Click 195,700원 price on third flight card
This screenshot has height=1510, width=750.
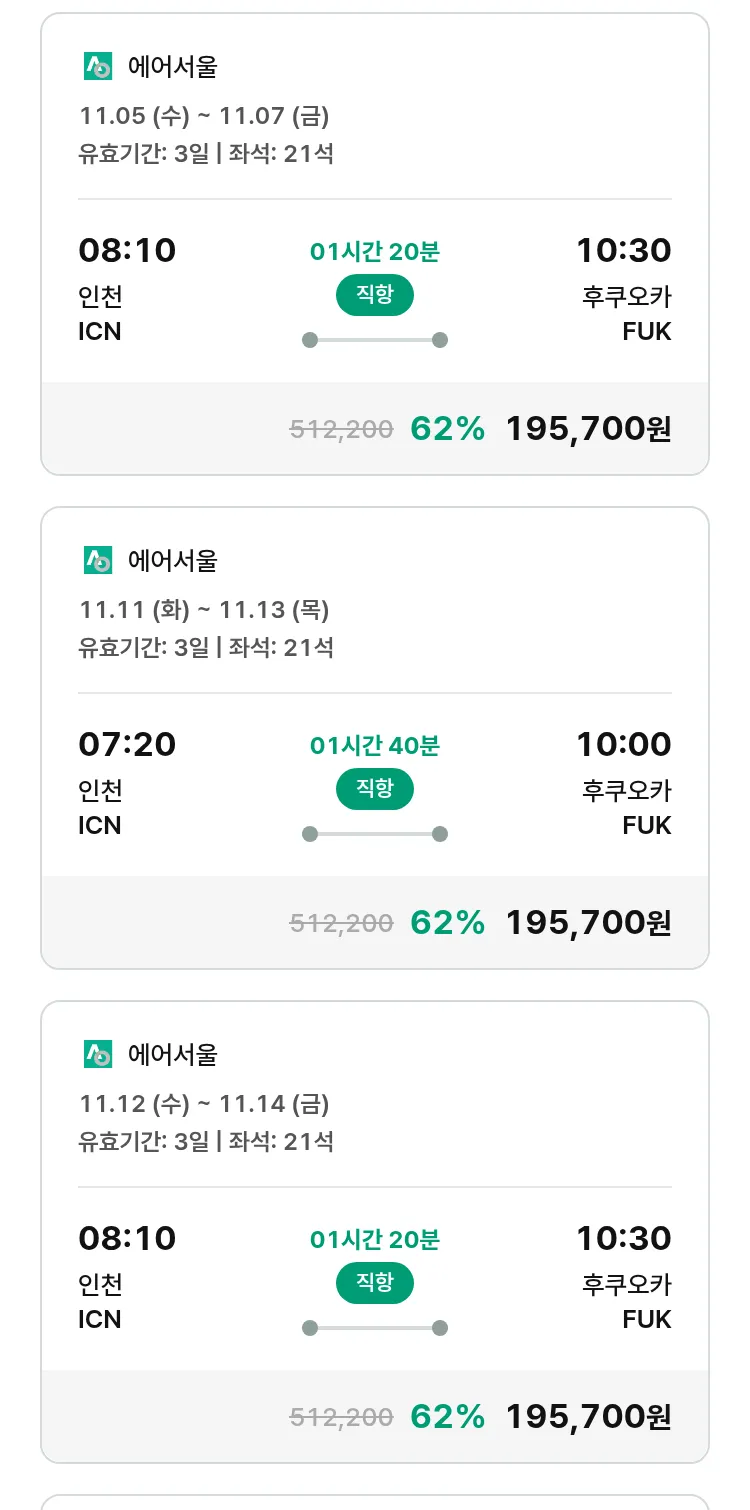[x=588, y=1417]
